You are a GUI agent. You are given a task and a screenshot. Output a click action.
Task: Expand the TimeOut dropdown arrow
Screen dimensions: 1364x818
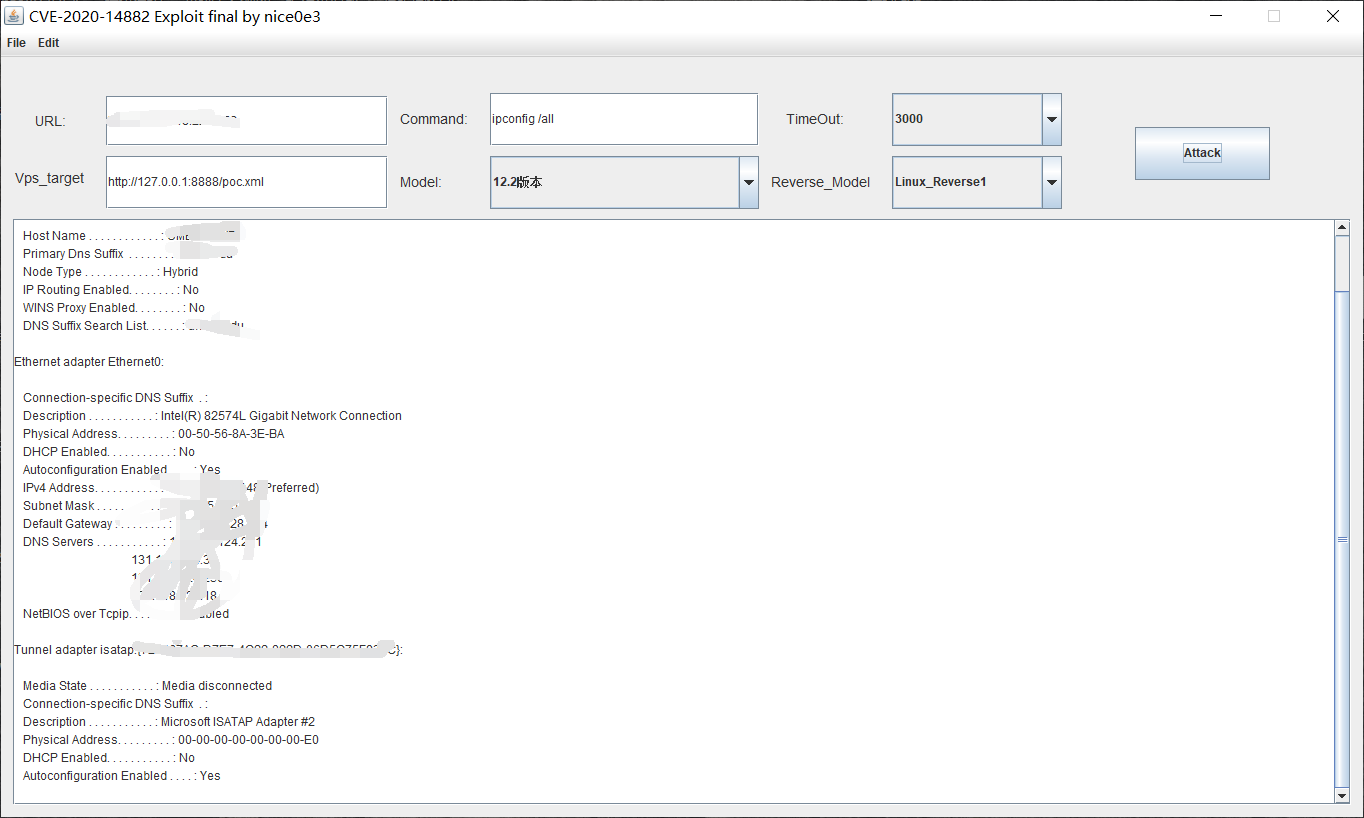tap(1052, 119)
